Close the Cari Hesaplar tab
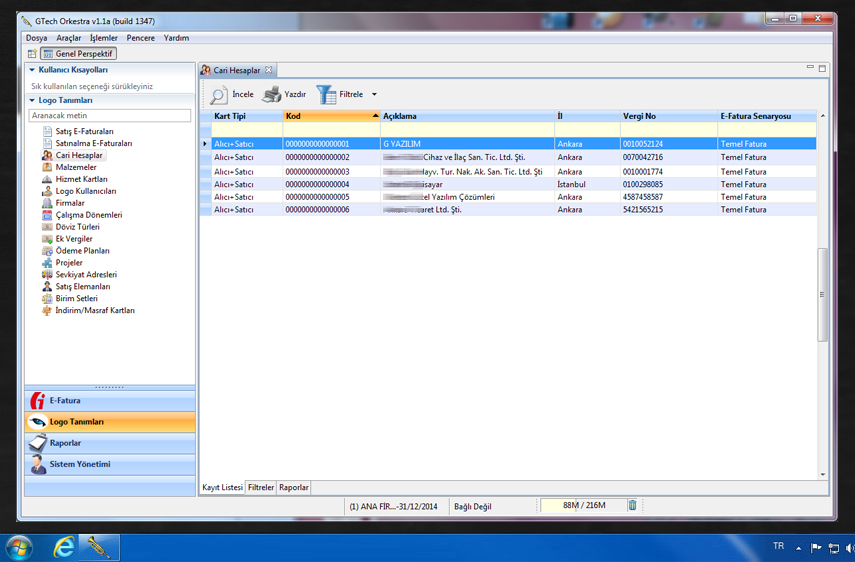855x562 pixels. (269, 71)
